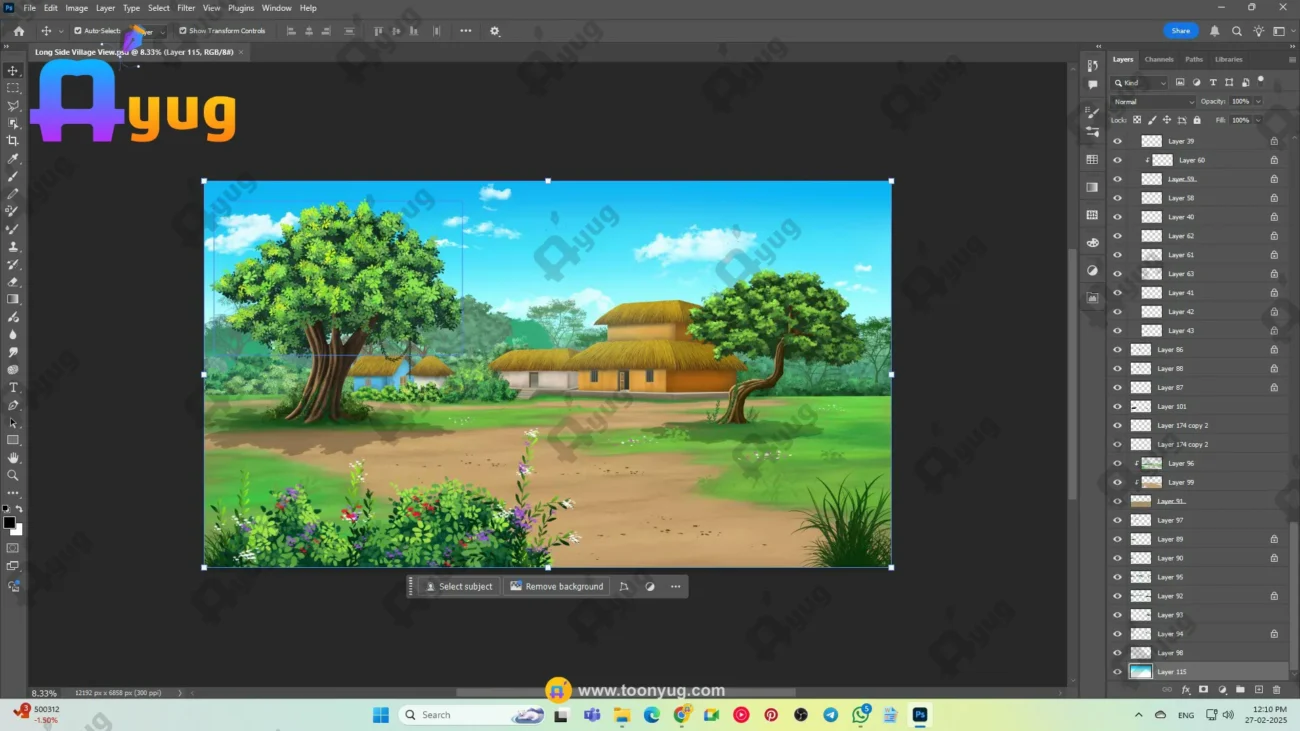Toggle visibility of Layer 101

pyautogui.click(x=1117, y=407)
